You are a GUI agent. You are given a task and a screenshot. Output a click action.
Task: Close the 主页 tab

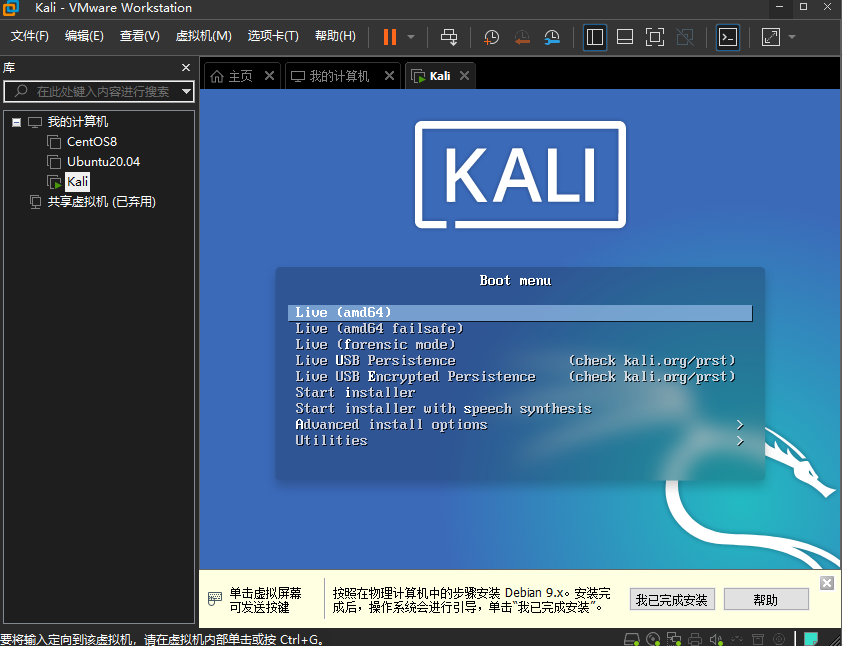[x=269, y=76]
